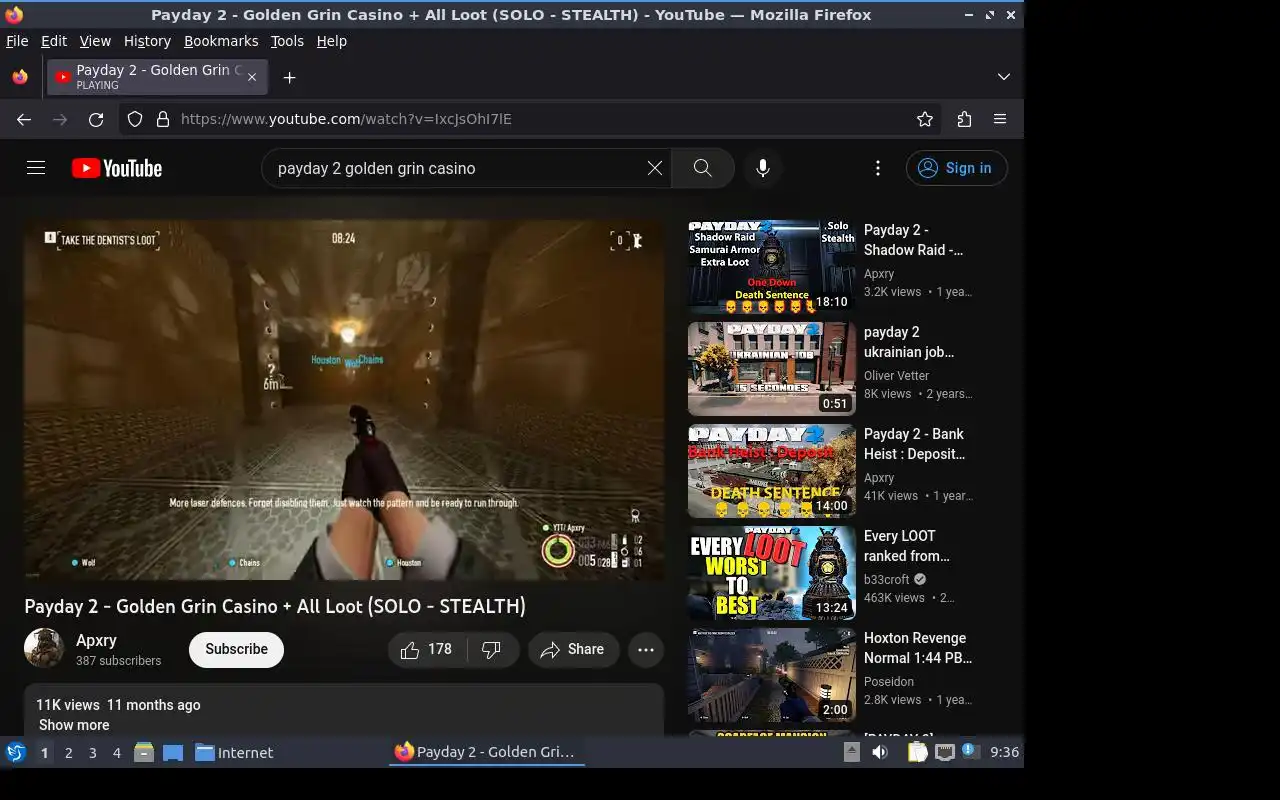The height and width of the screenshot is (800, 1280).
Task: Open 'Hoxton Revenge Normal' title
Action: click(x=918, y=648)
